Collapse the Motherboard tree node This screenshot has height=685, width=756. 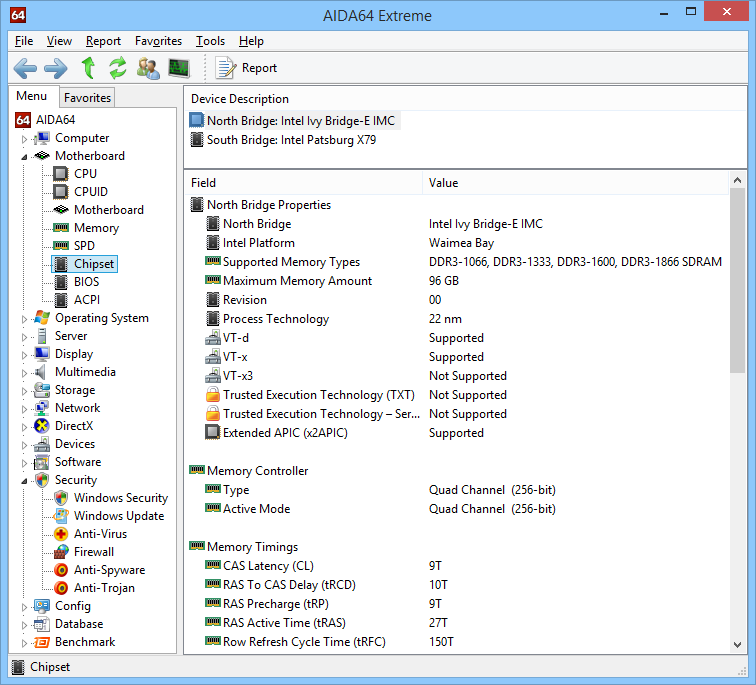[x=24, y=157]
